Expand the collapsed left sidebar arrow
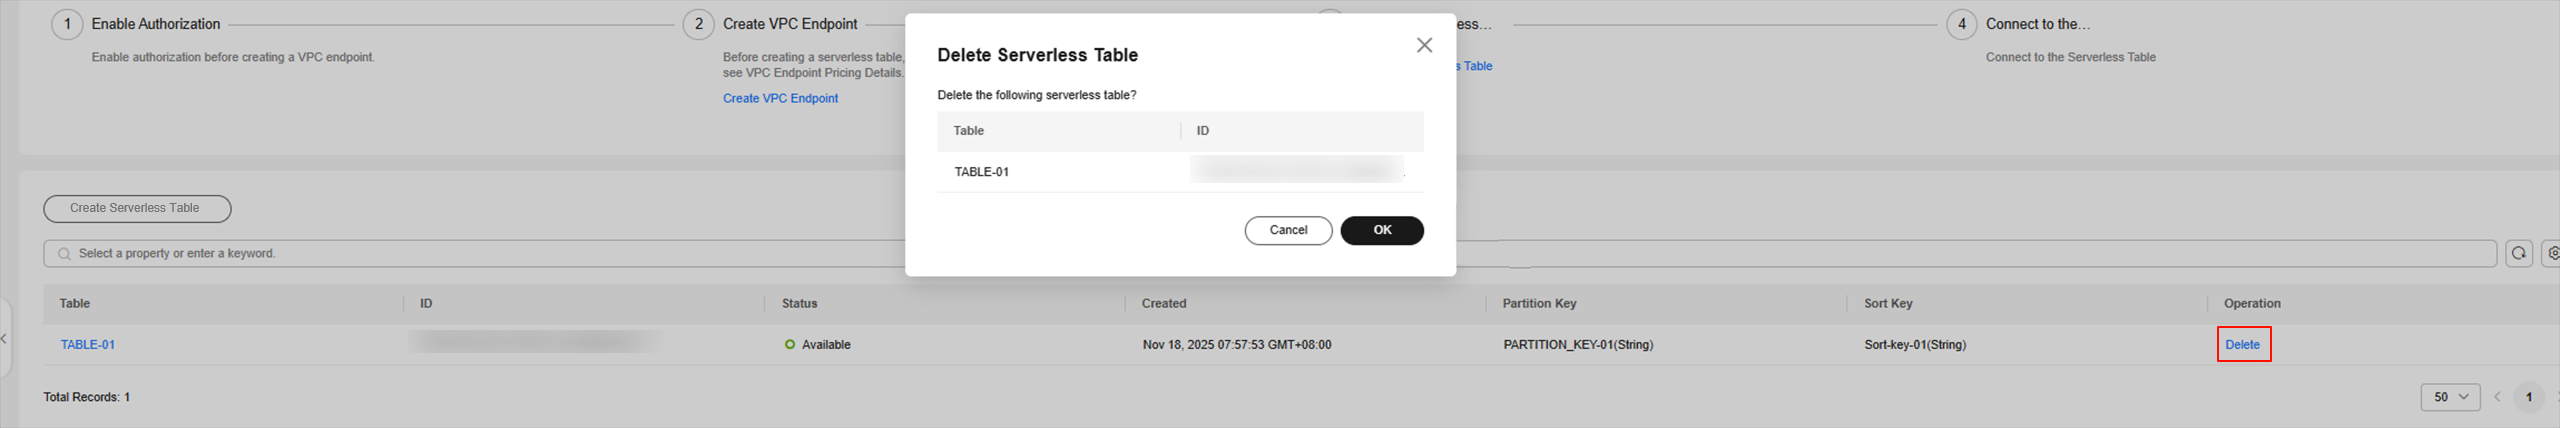2560x428 pixels. point(4,339)
